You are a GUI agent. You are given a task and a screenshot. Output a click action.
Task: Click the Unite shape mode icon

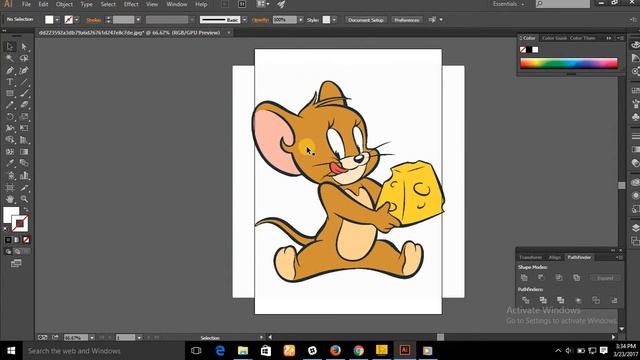coord(524,278)
